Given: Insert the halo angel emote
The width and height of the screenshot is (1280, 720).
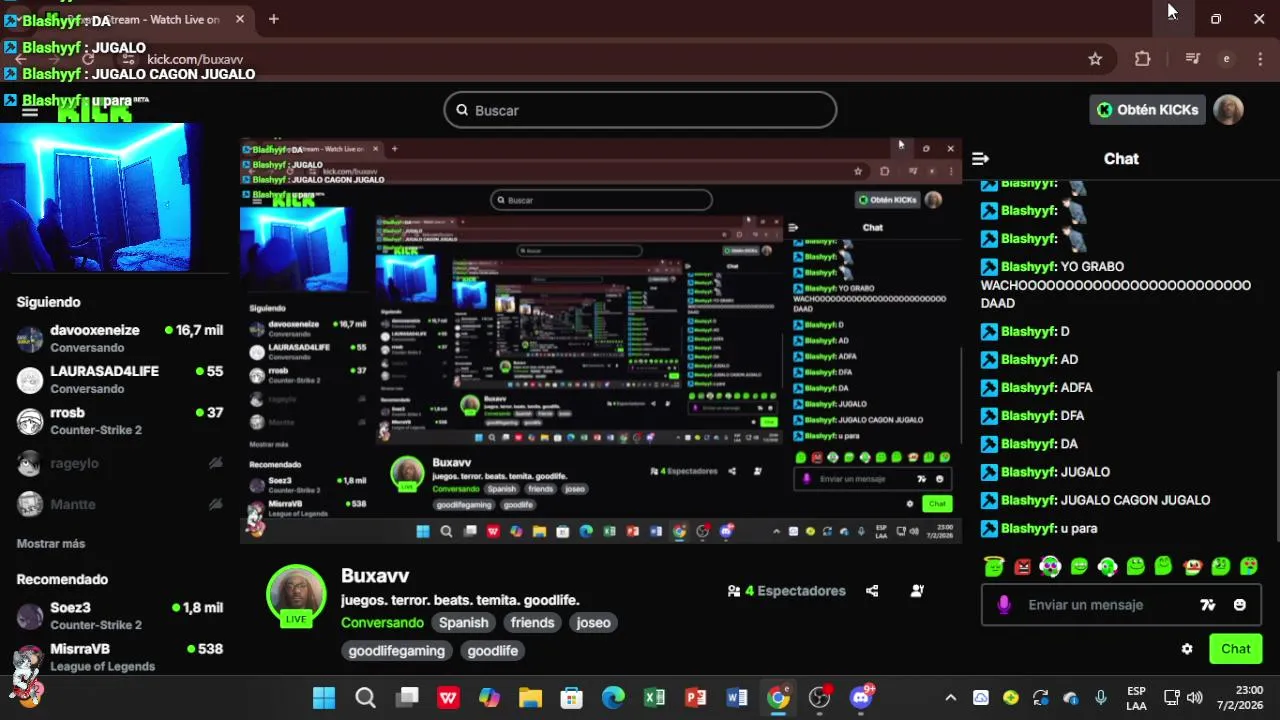Looking at the screenshot, I should (x=993, y=566).
